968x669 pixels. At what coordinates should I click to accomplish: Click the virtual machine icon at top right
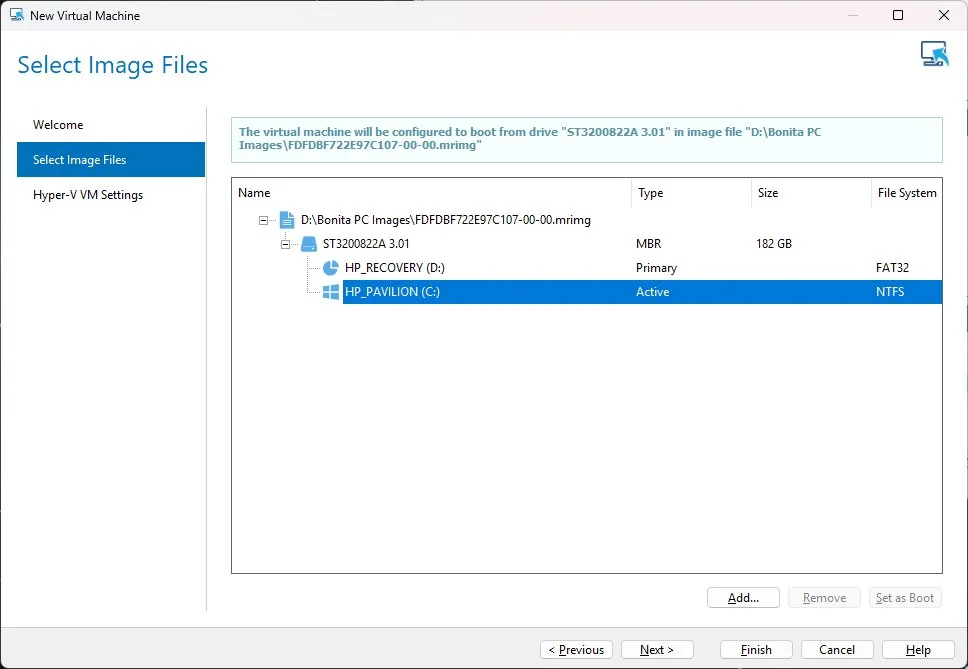(x=934, y=54)
